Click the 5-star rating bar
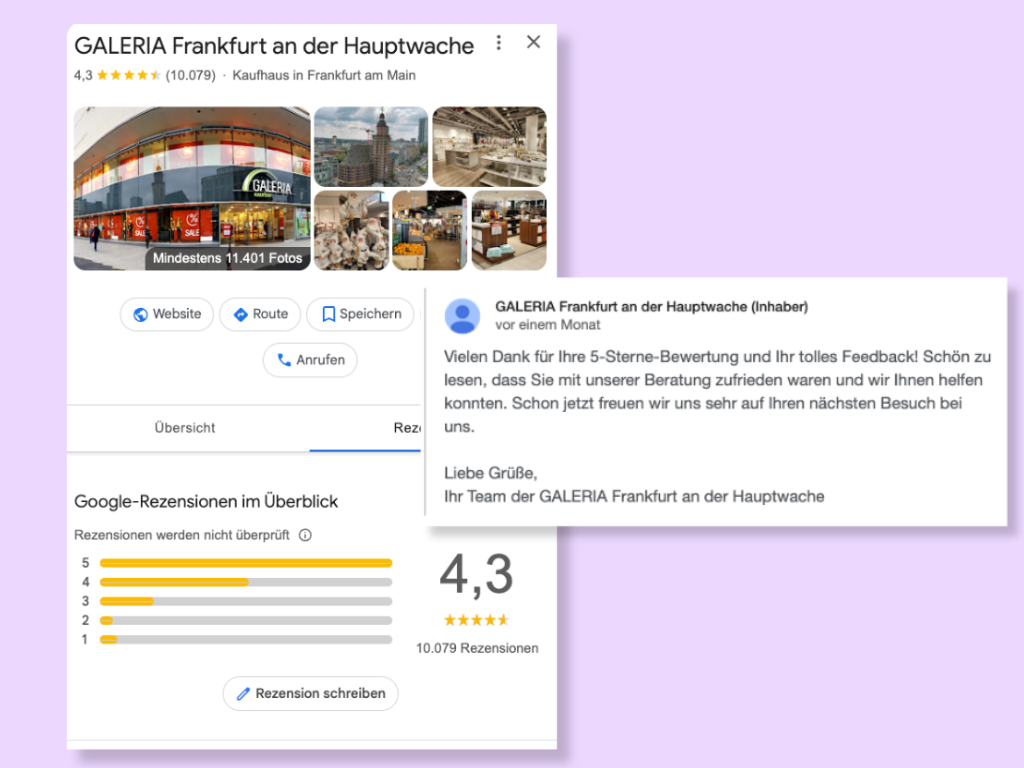Screen dimensions: 1024x768 click(x=246, y=563)
